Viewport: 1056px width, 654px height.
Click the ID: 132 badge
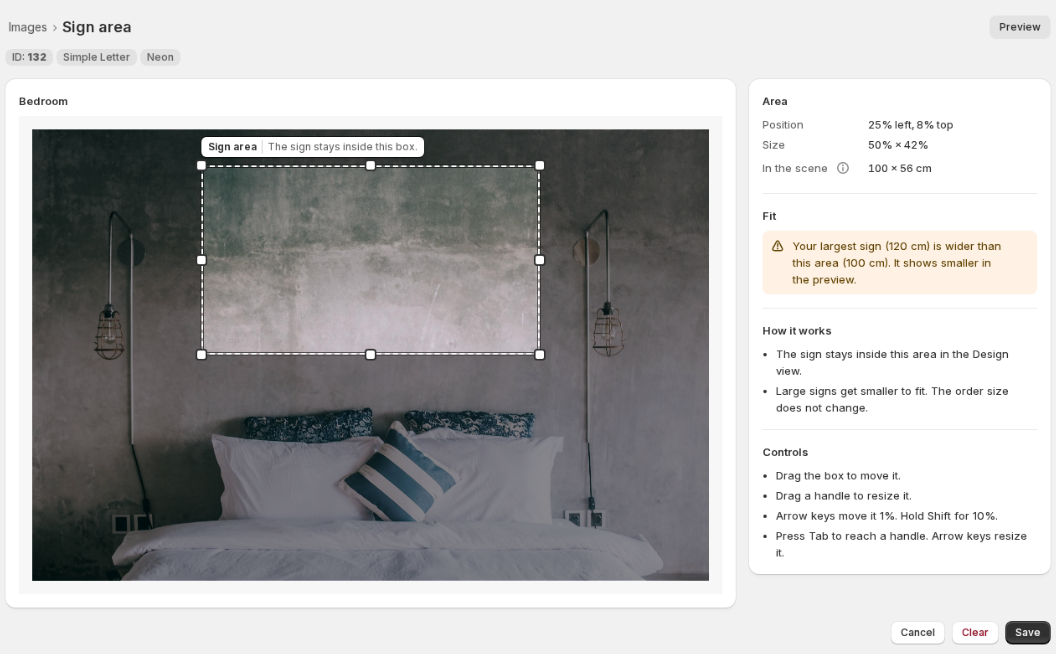click(29, 57)
